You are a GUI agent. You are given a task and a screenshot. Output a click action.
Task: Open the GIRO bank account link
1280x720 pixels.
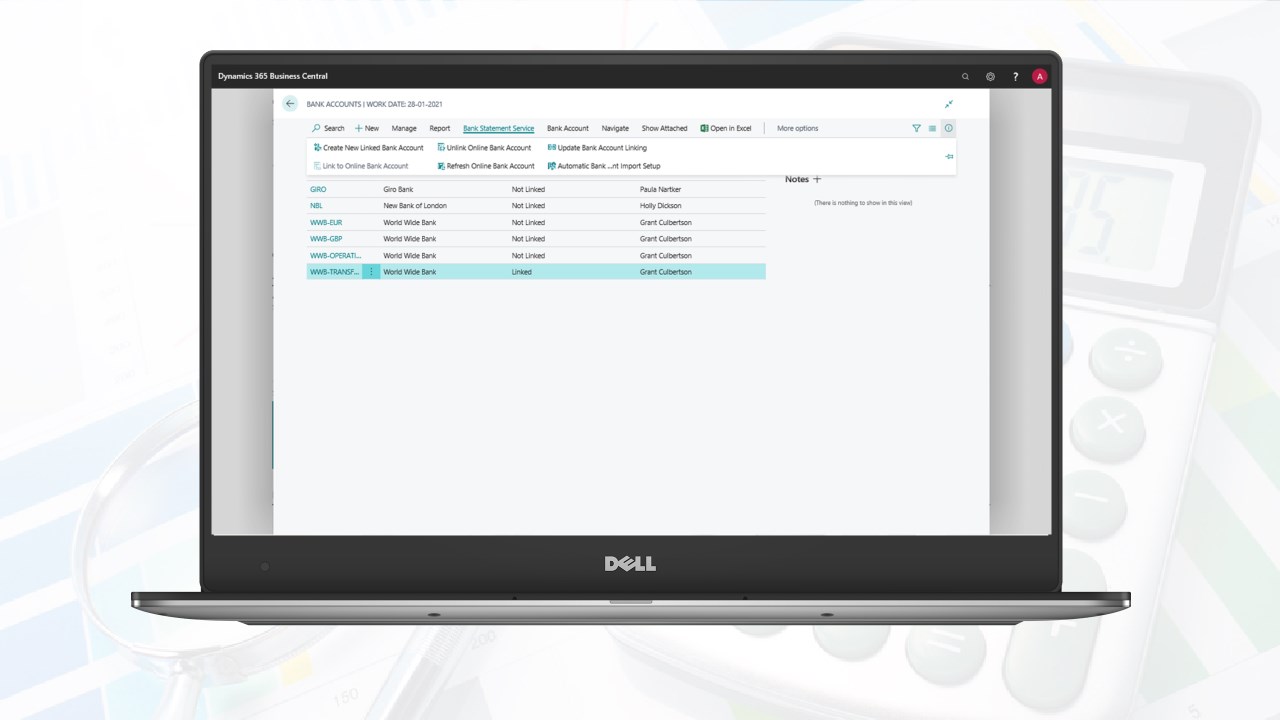pos(318,189)
